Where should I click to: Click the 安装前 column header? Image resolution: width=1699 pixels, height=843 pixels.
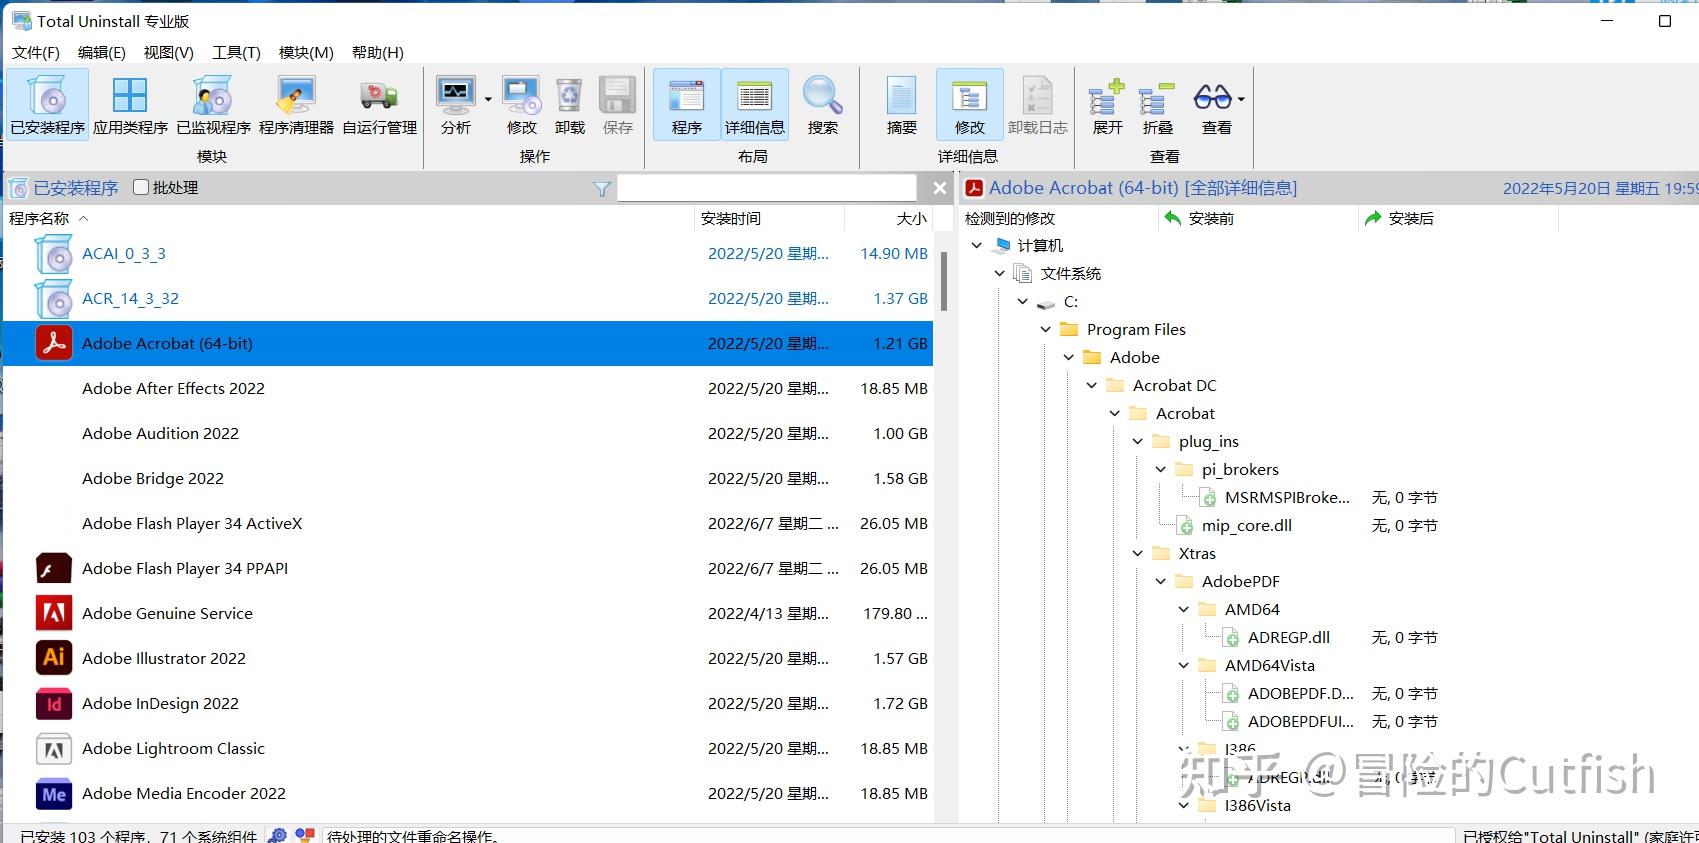pos(1258,218)
